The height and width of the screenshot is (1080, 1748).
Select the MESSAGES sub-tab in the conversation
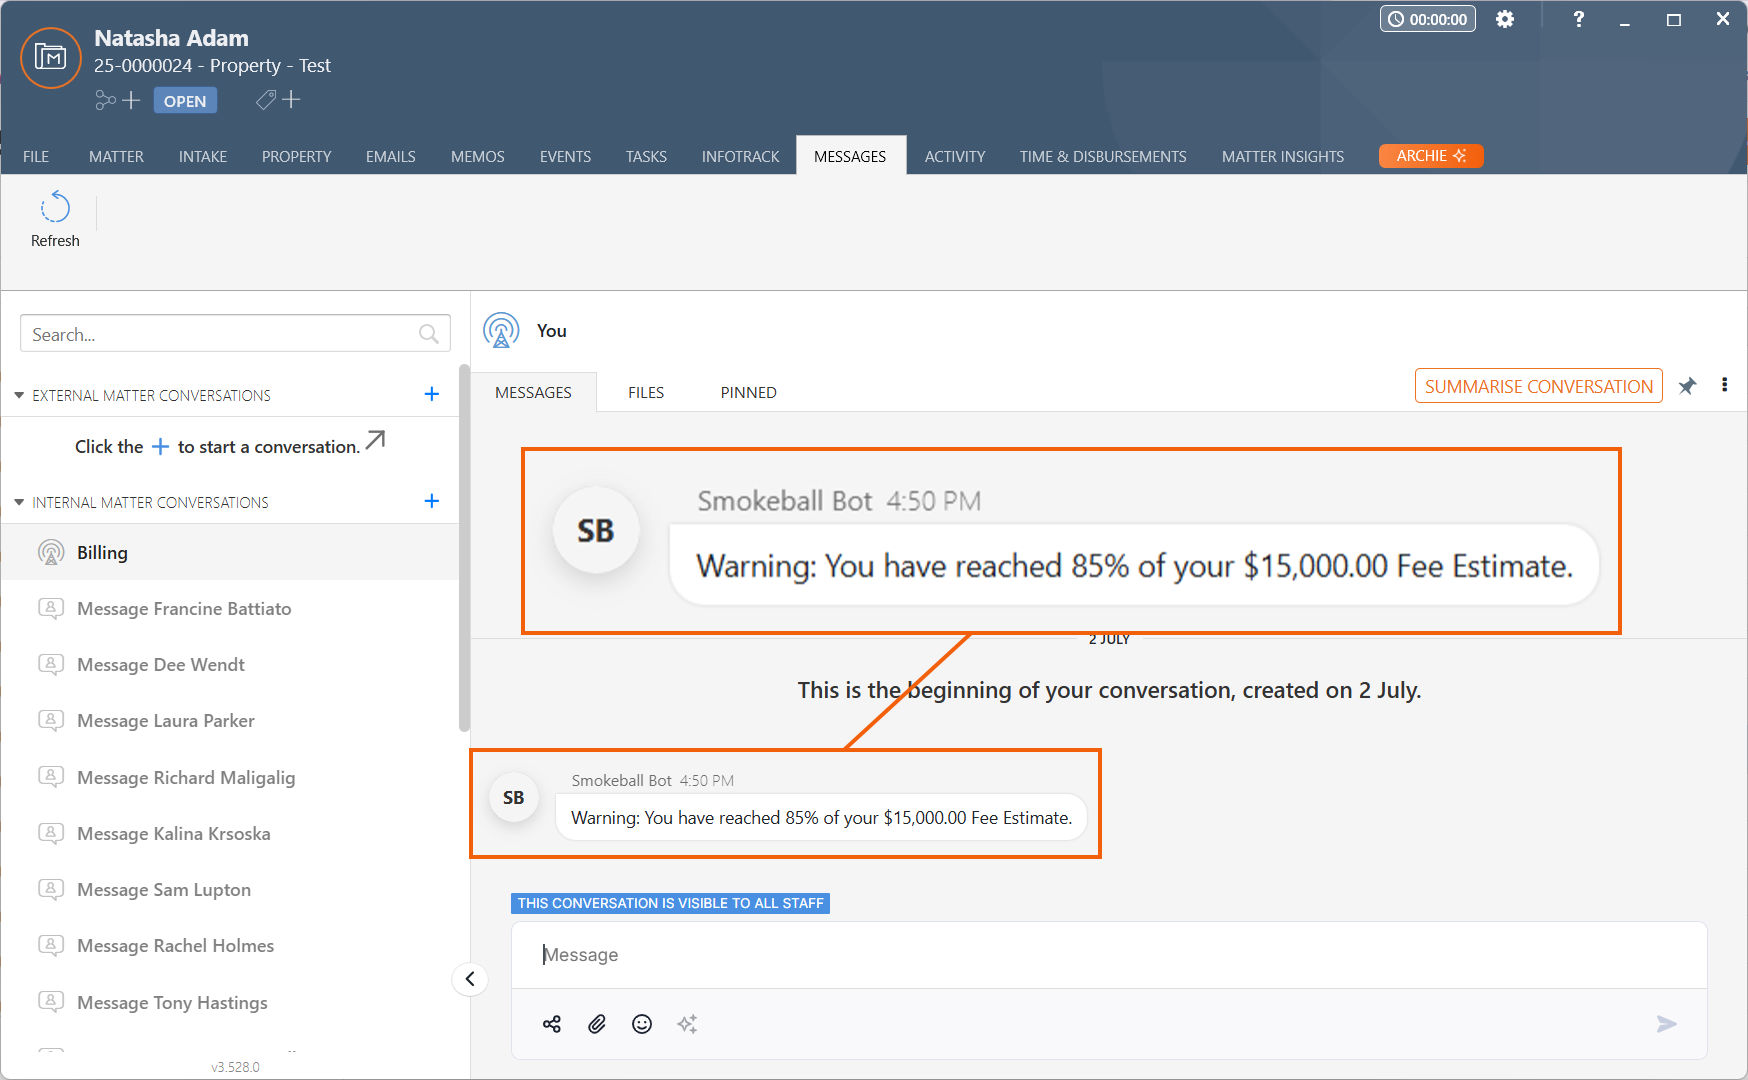(533, 392)
